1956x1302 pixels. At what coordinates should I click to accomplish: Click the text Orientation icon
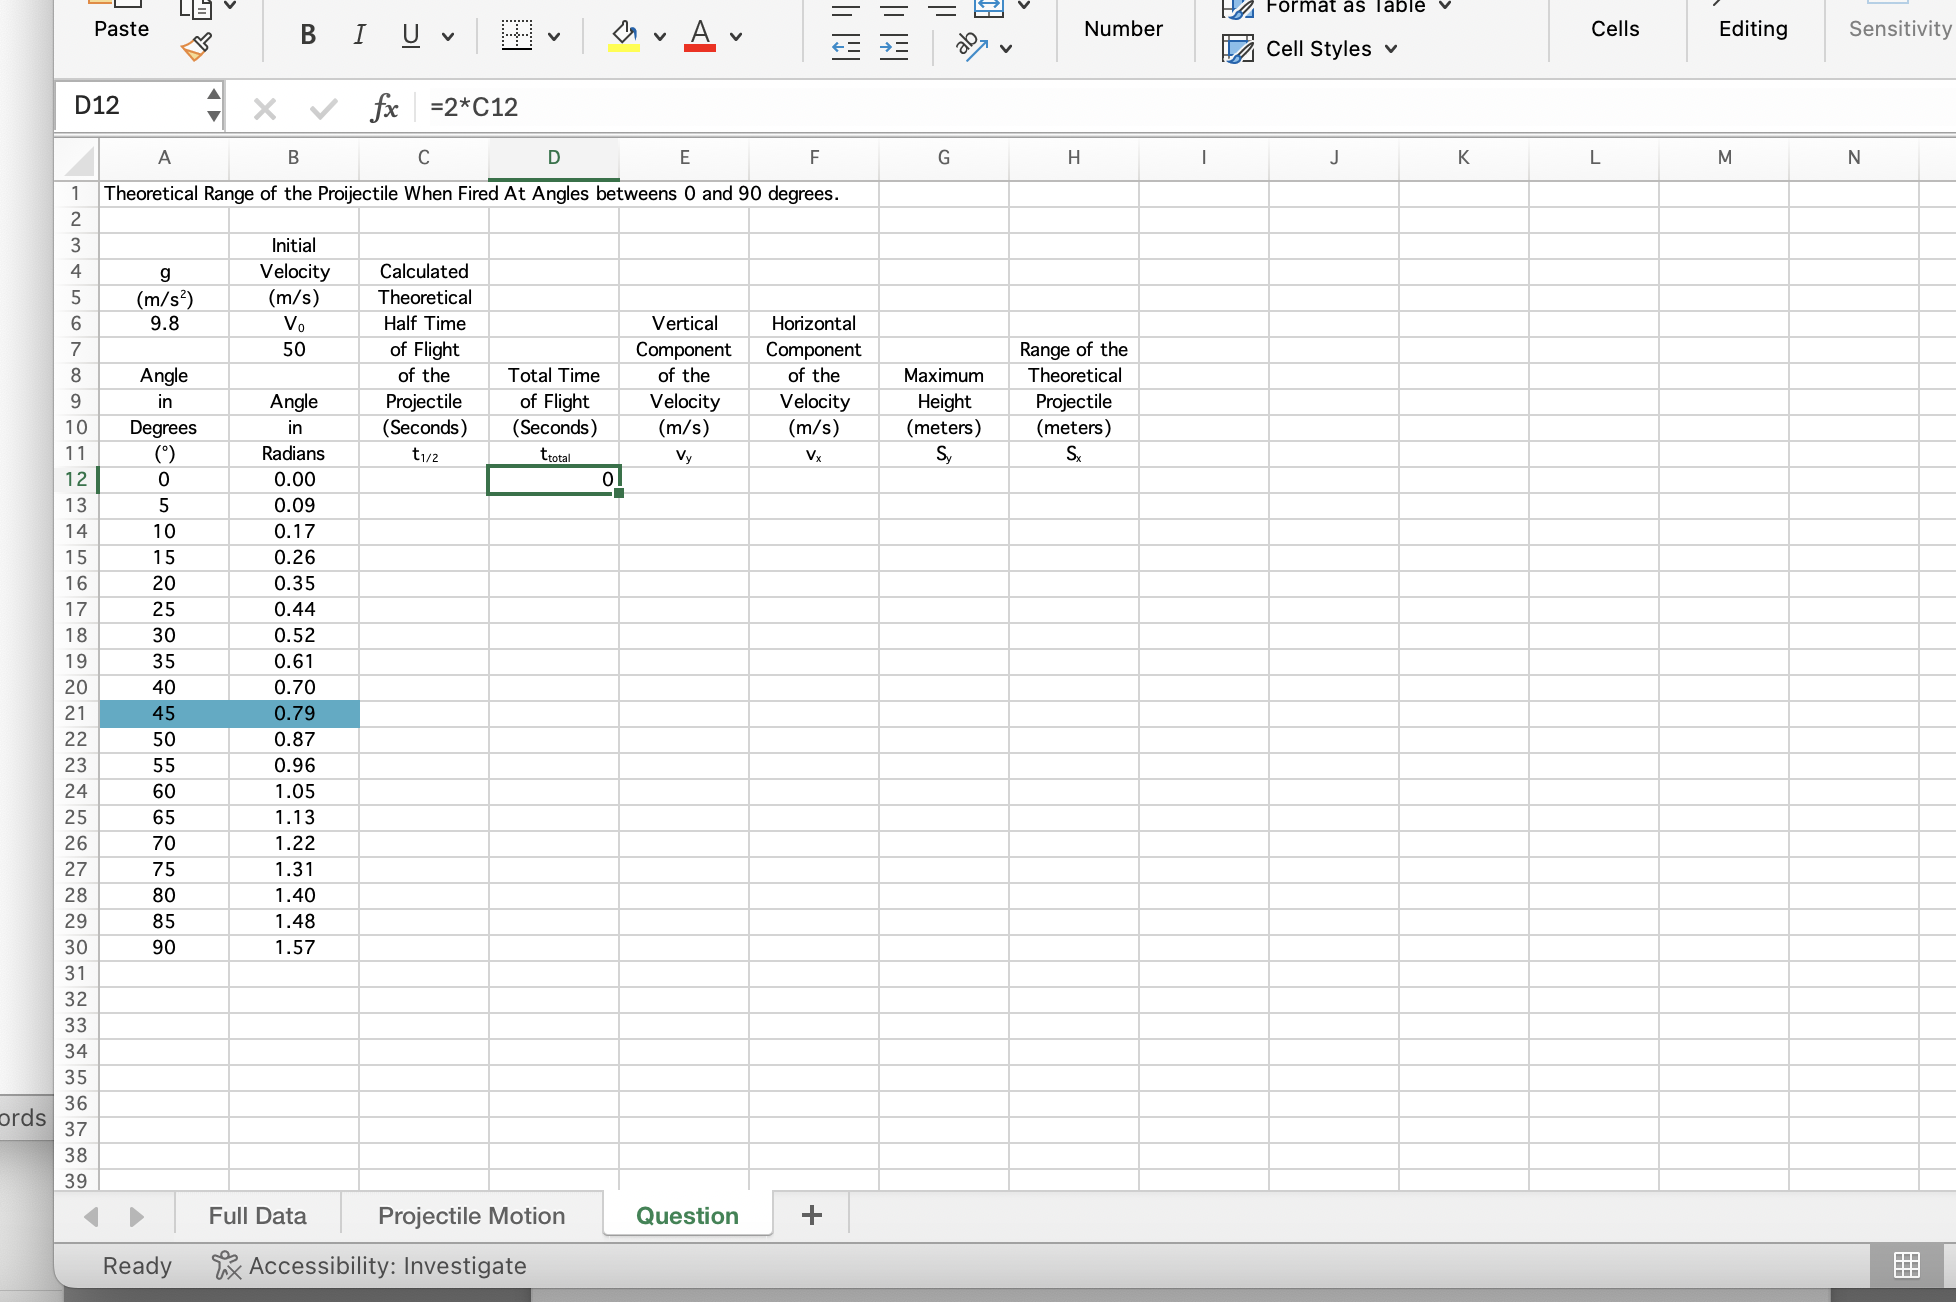tap(972, 46)
